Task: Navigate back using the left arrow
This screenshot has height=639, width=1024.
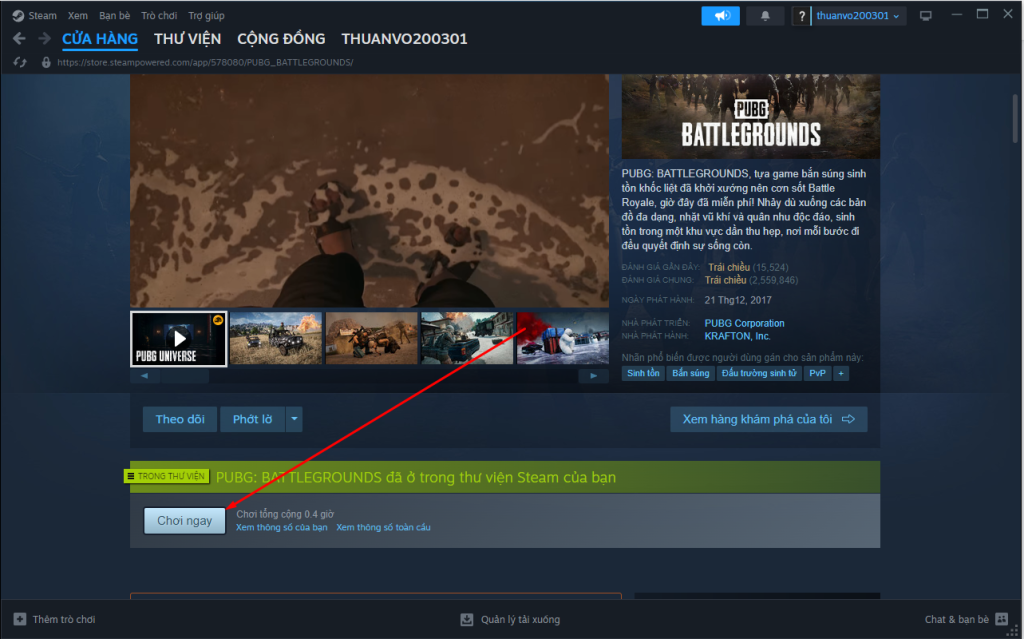Action: [18, 38]
